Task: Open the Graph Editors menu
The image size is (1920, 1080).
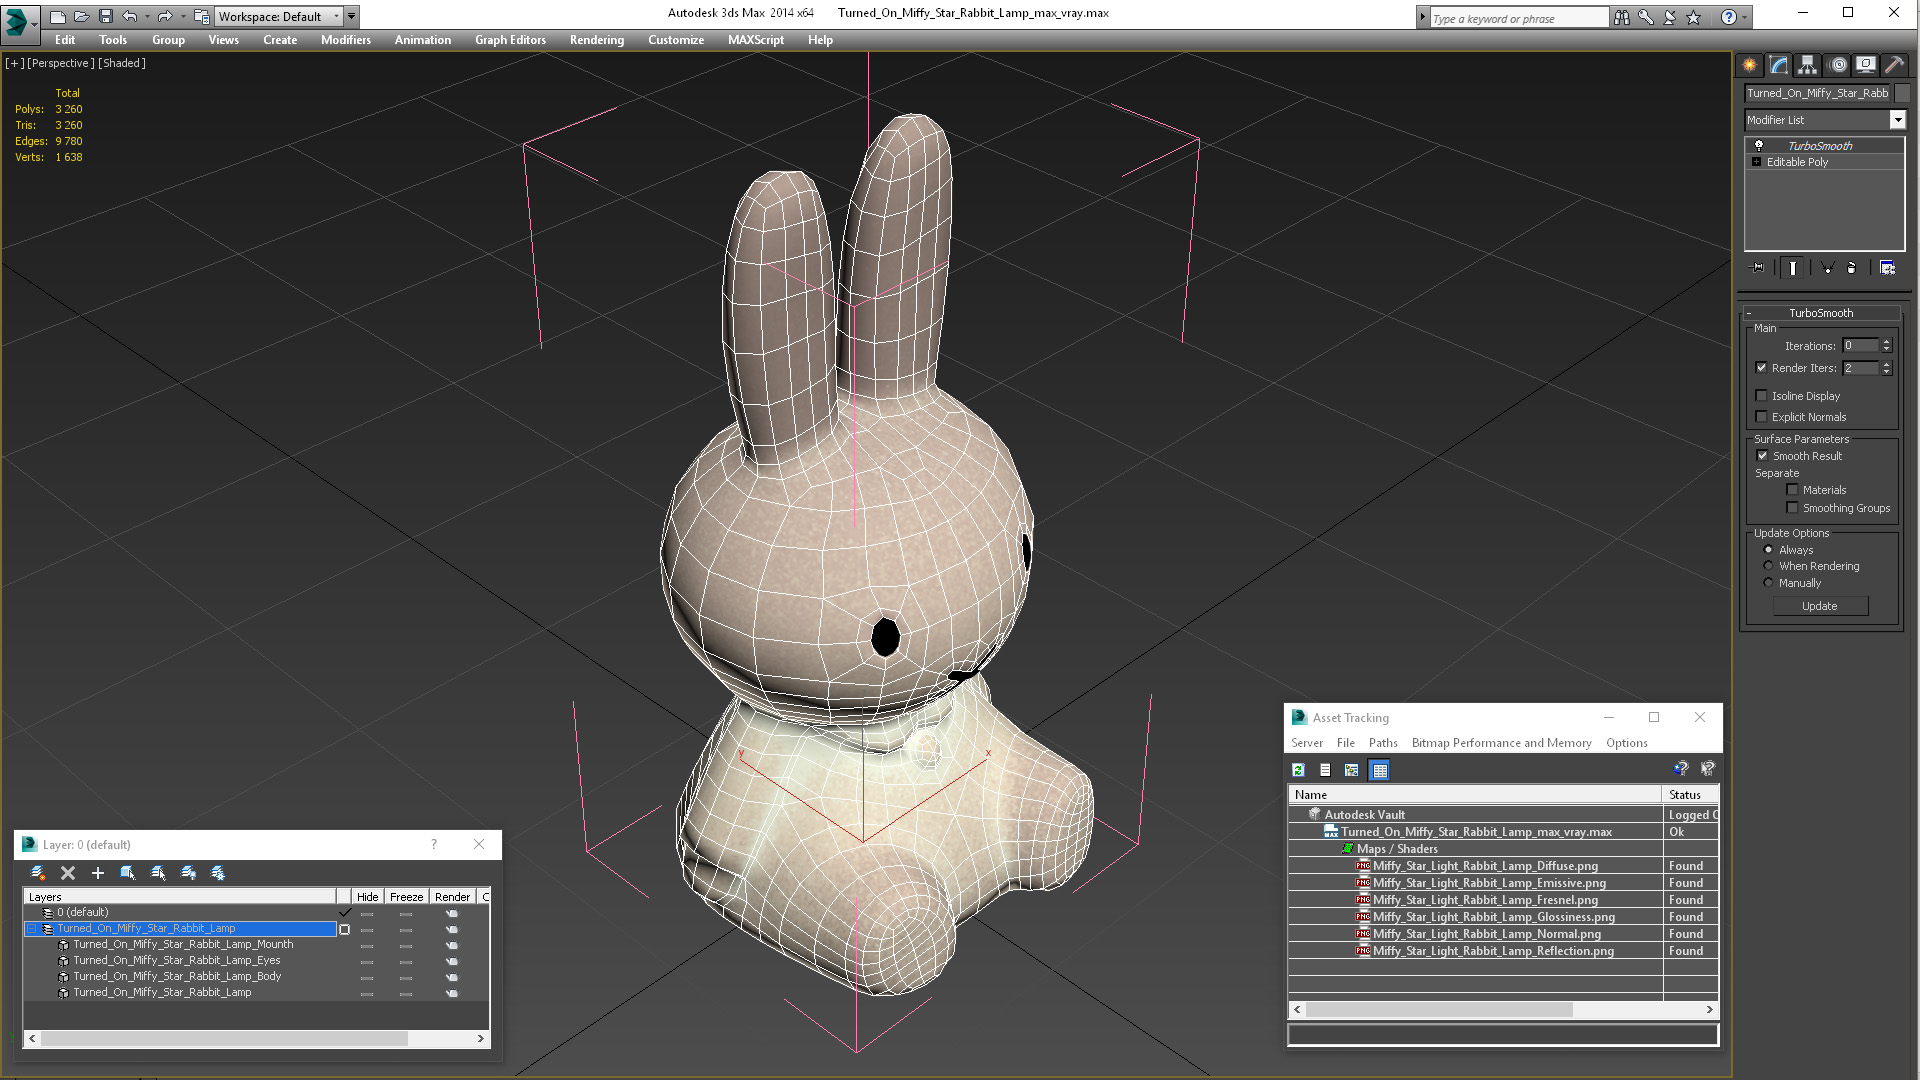Action: (x=510, y=40)
